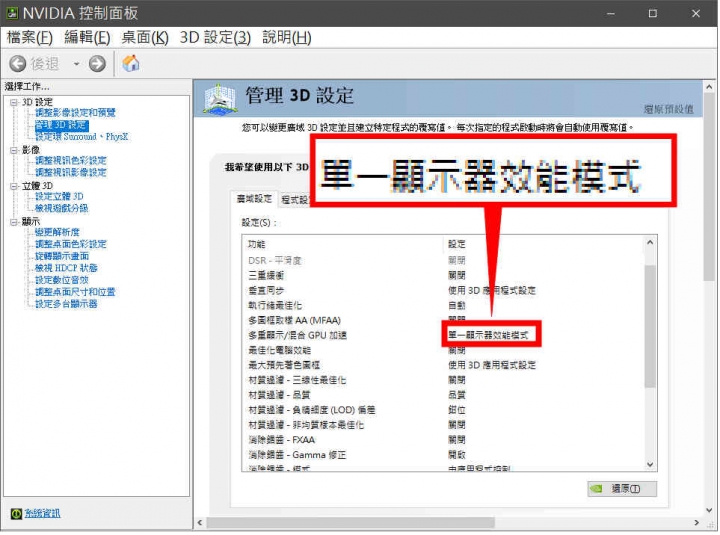Open the 說明(H) menu

click(x=287, y=37)
